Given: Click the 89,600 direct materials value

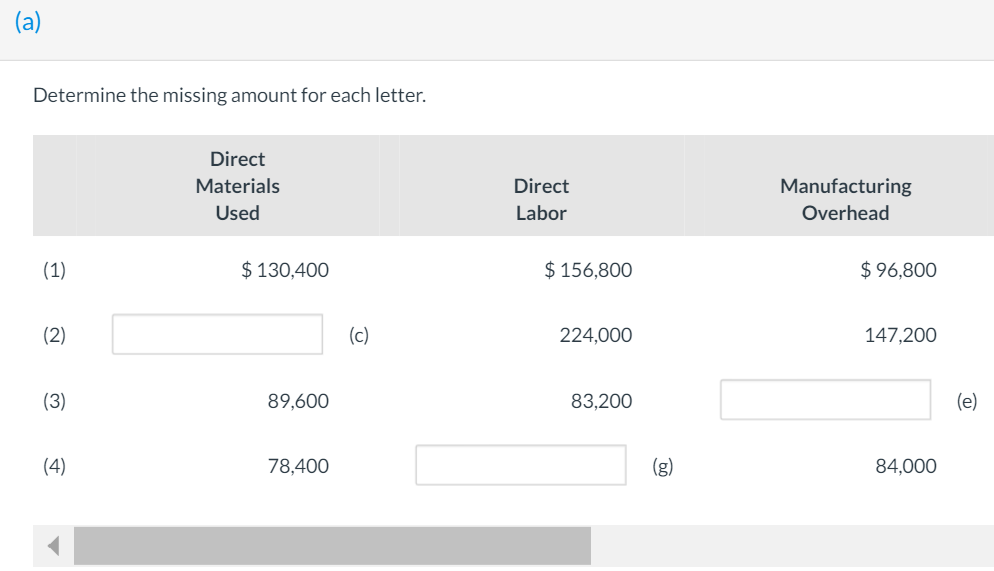Looking at the screenshot, I should 298,401.
